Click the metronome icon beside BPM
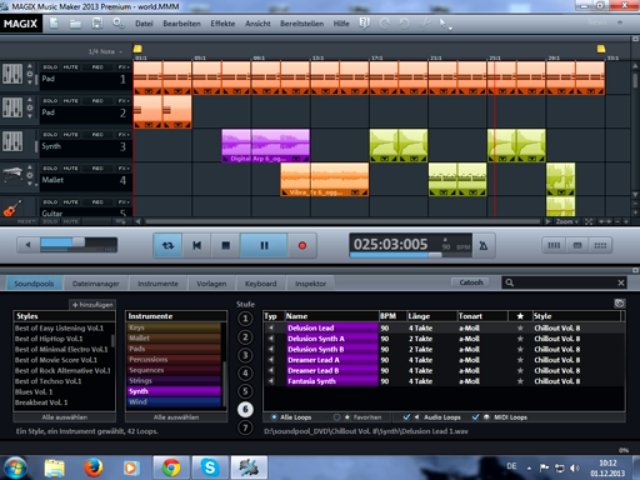 click(x=483, y=244)
